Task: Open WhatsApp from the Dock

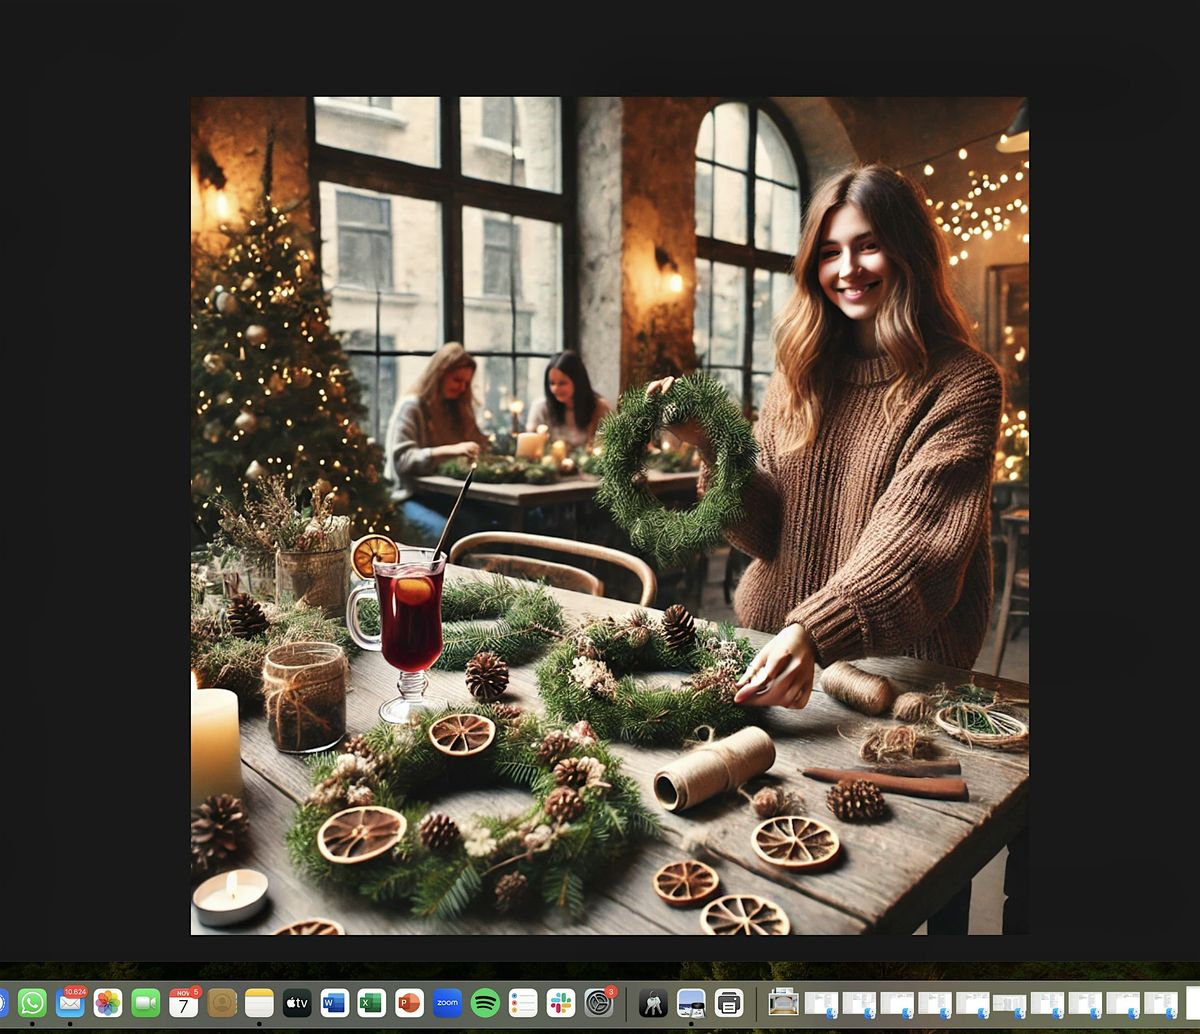Action: pos(31,1004)
